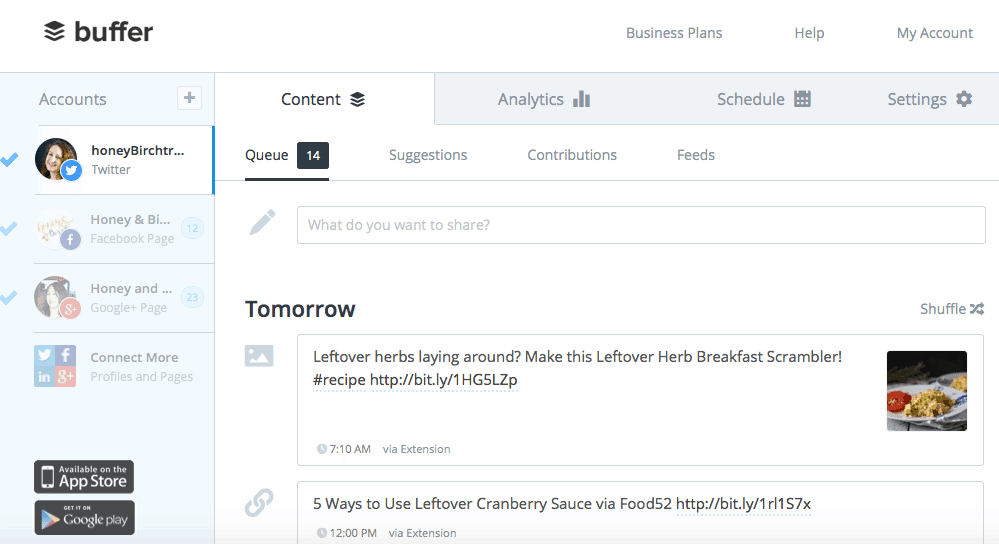Click the image icon beside Herb Scrambler post
Image resolution: width=999 pixels, height=544 pixels.
click(x=259, y=355)
